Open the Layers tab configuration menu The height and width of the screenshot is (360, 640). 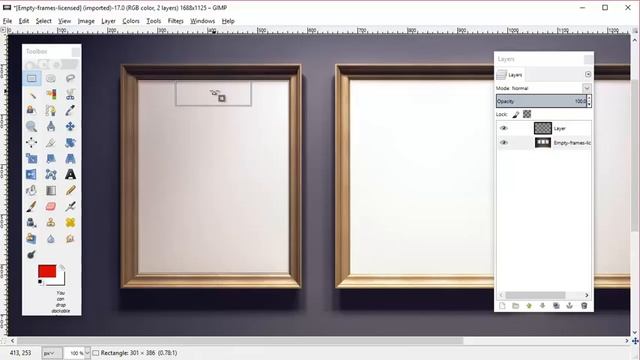(x=588, y=74)
